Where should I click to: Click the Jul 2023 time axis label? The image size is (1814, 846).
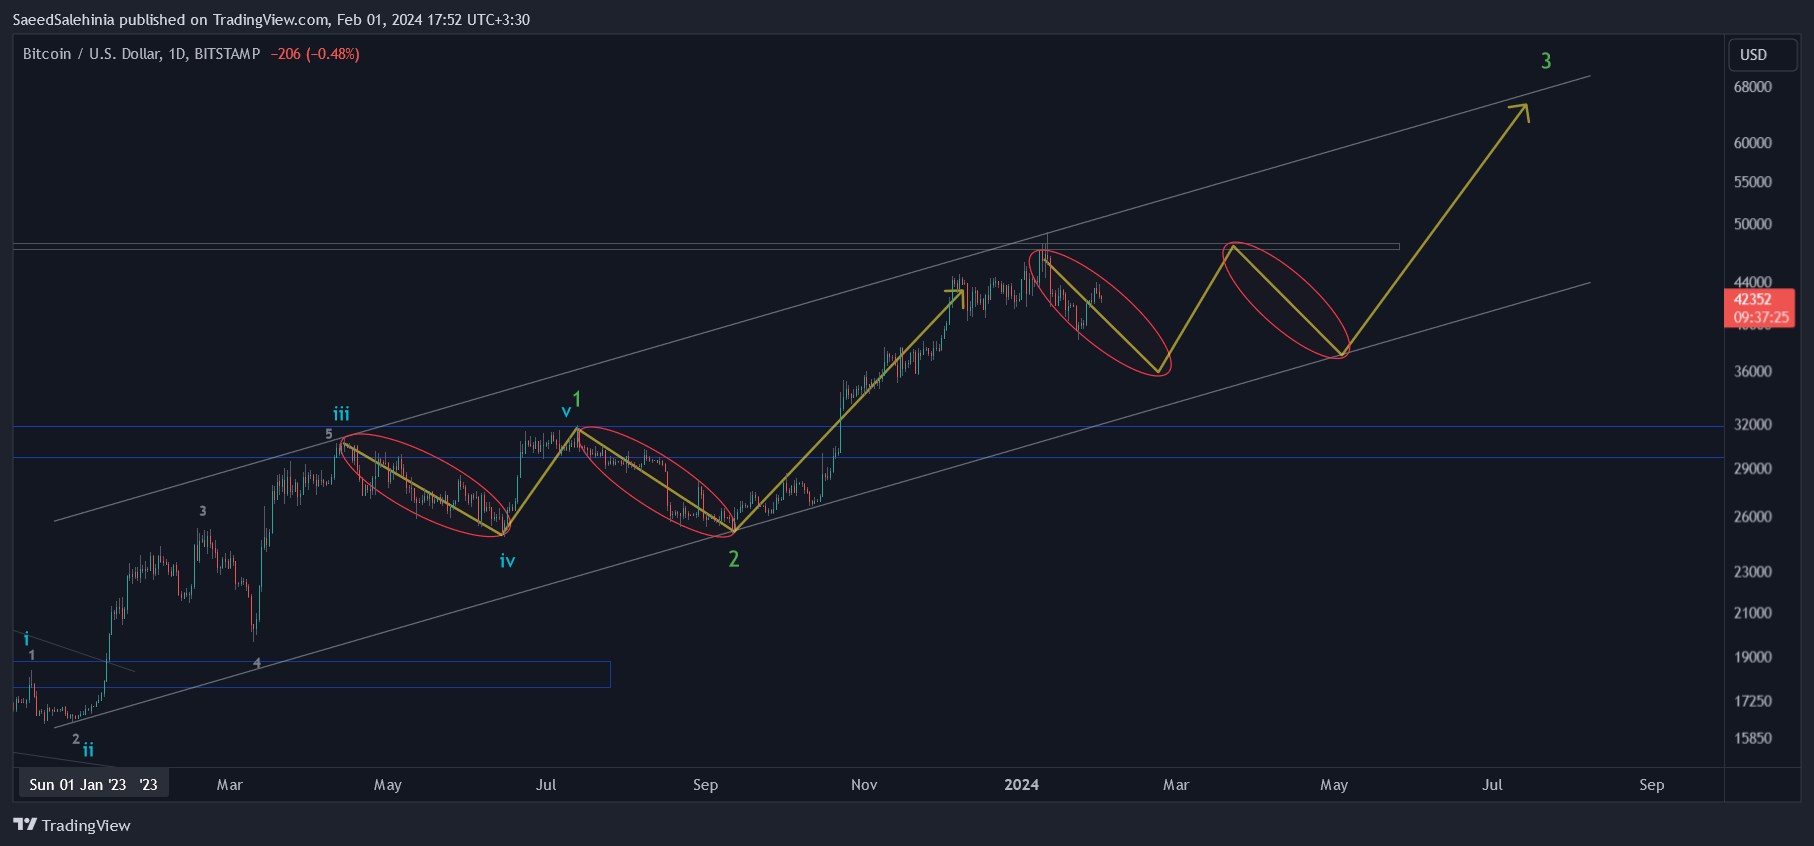(546, 785)
